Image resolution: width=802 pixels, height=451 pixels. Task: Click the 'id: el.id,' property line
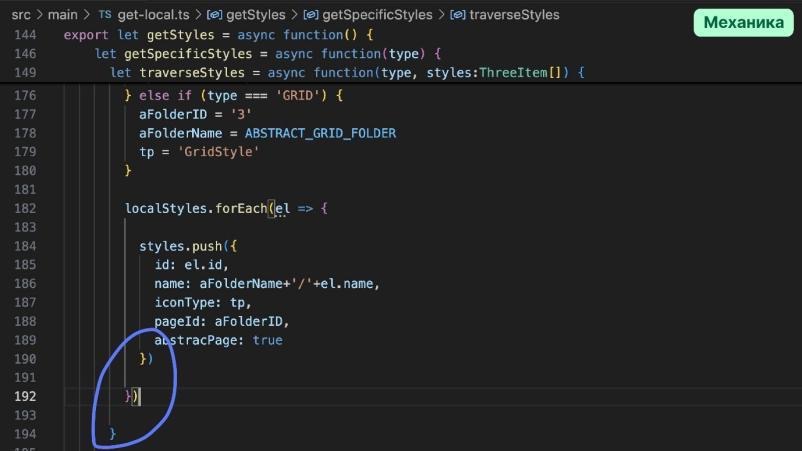click(x=191, y=265)
